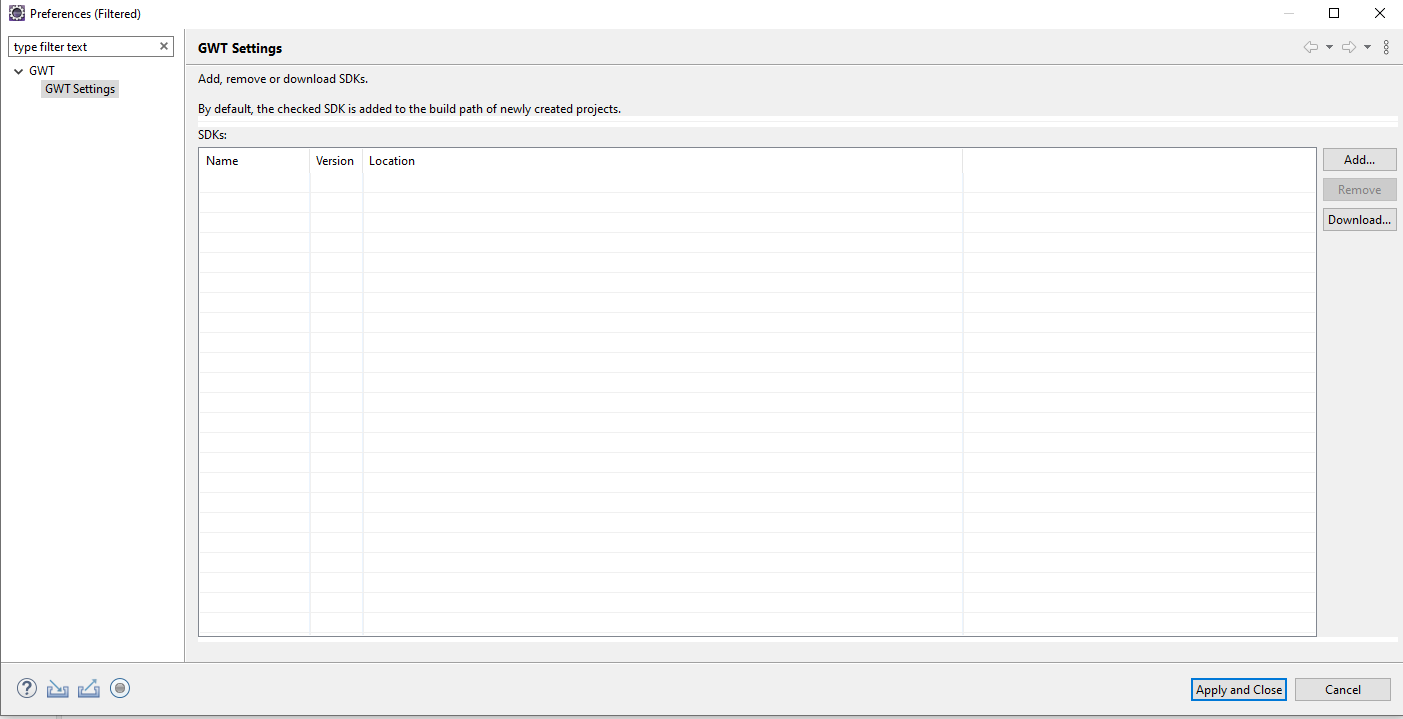Image resolution: width=1403 pixels, height=719 pixels.
Task: Select GWT Settings tree item
Action: coord(80,89)
